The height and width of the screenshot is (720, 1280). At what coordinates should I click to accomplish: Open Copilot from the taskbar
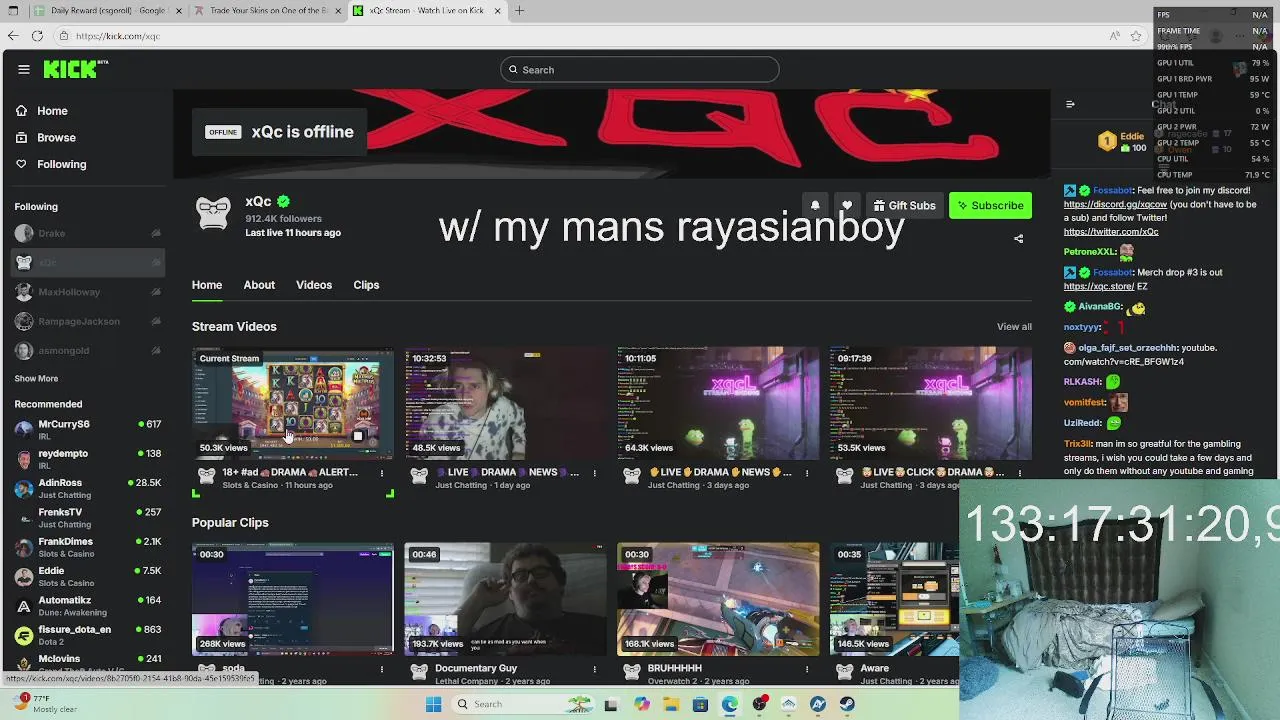tap(642, 704)
